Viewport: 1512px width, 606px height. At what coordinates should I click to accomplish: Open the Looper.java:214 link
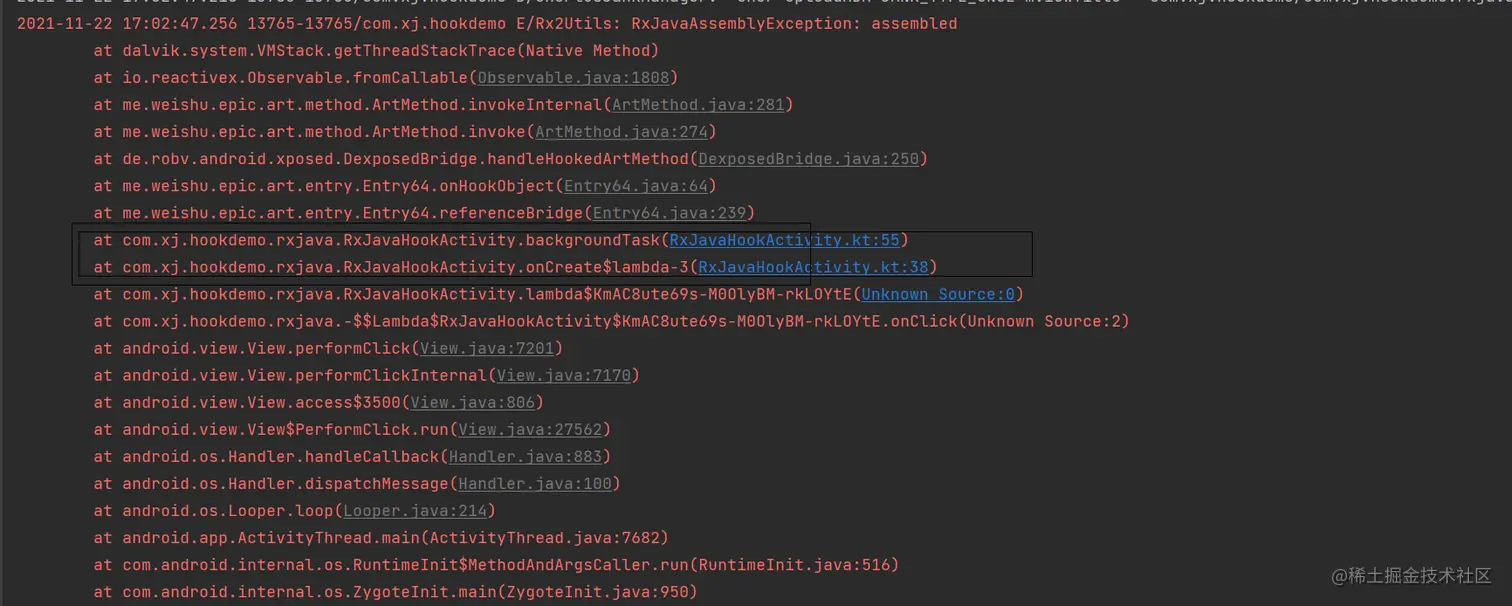click(415, 510)
